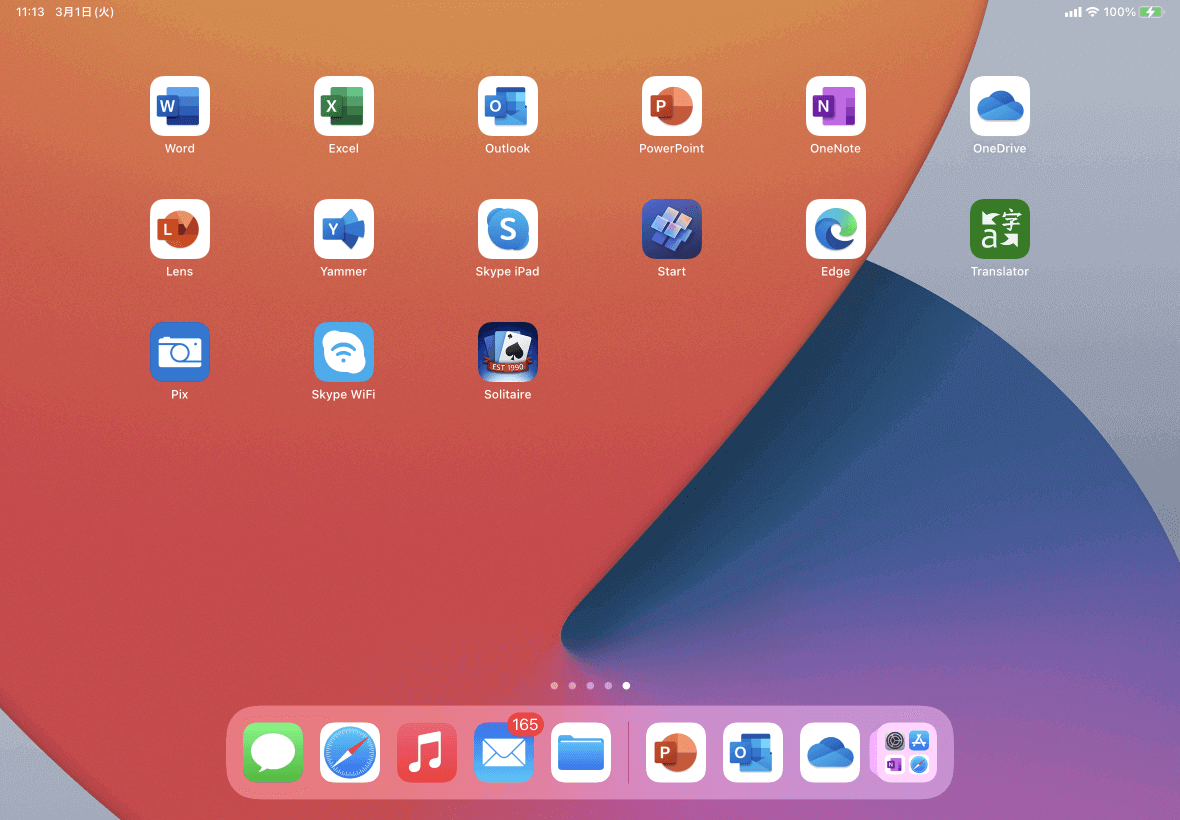Tap the cellular signal bars icon
This screenshot has height=820, width=1180.
[x=1073, y=12]
